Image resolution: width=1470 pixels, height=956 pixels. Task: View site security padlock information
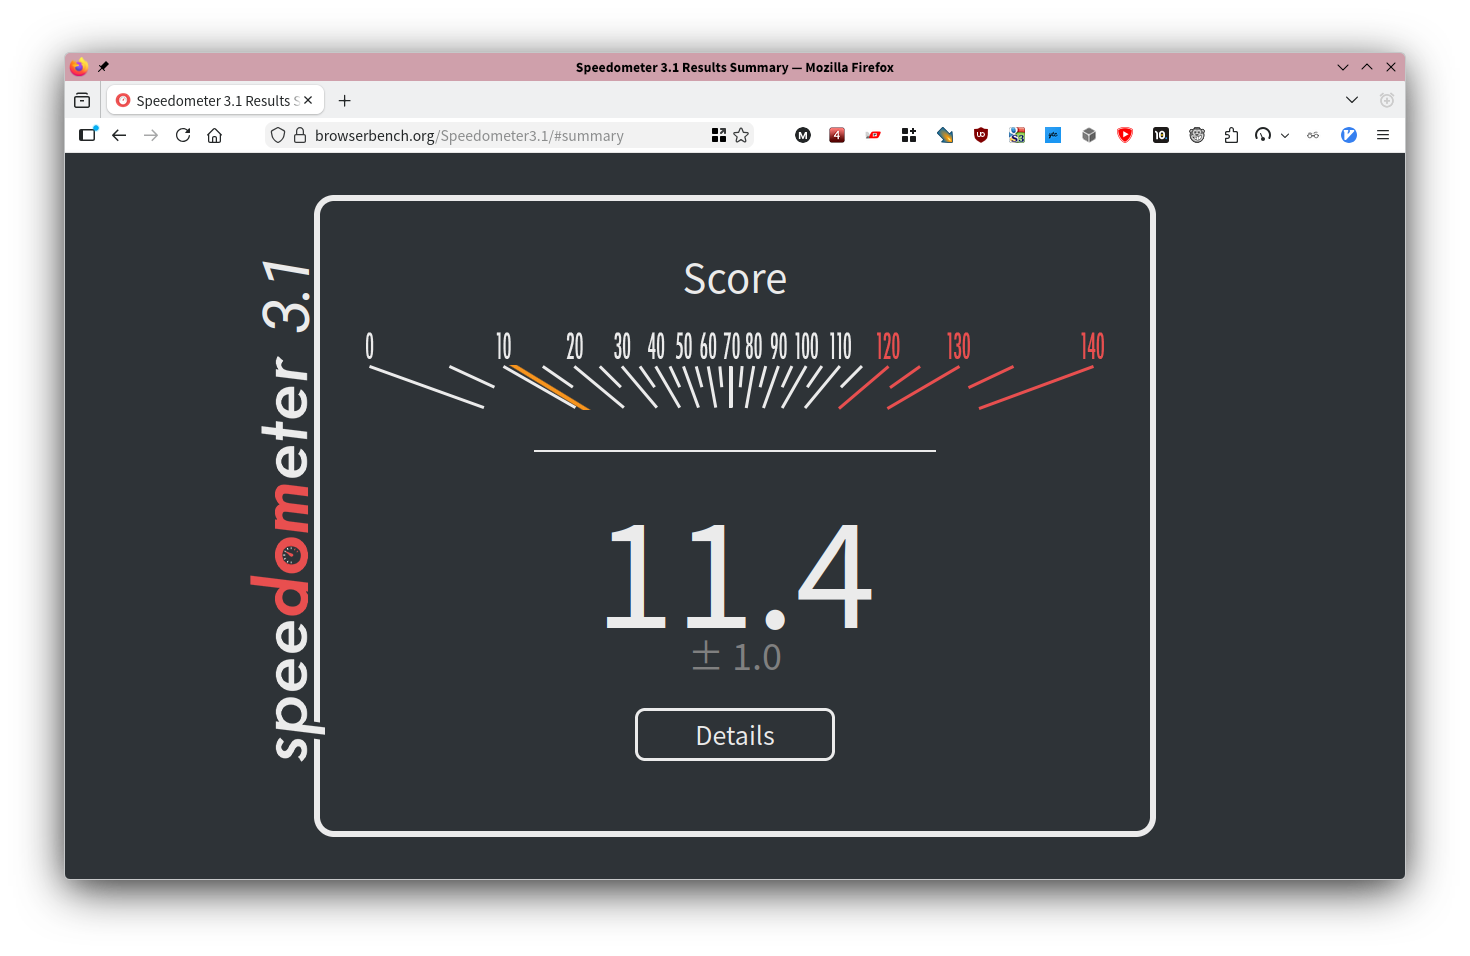299,135
